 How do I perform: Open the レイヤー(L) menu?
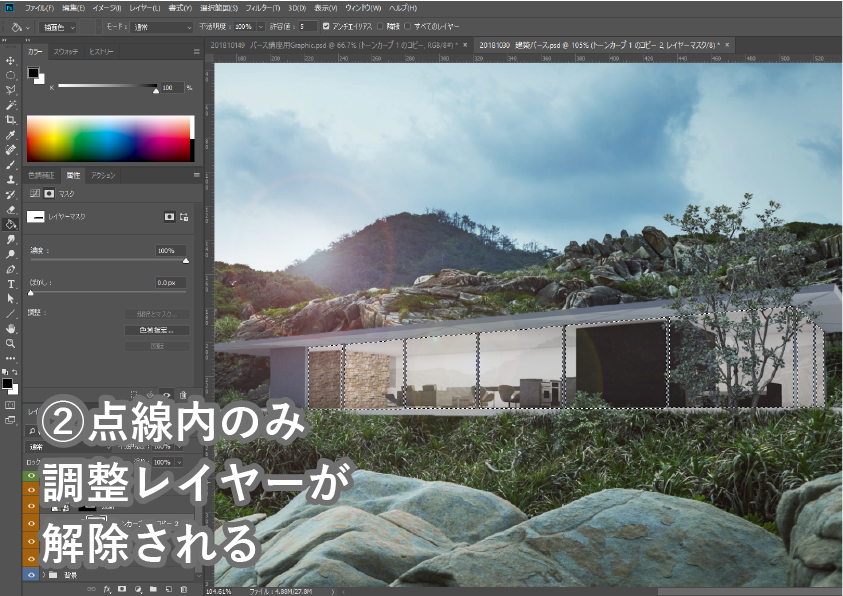pos(145,8)
